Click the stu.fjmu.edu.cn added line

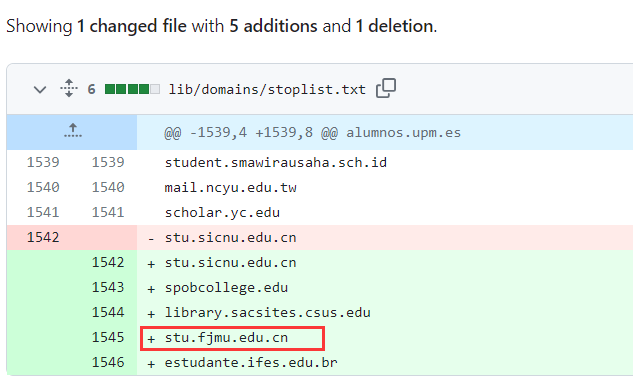pos(226,337)
